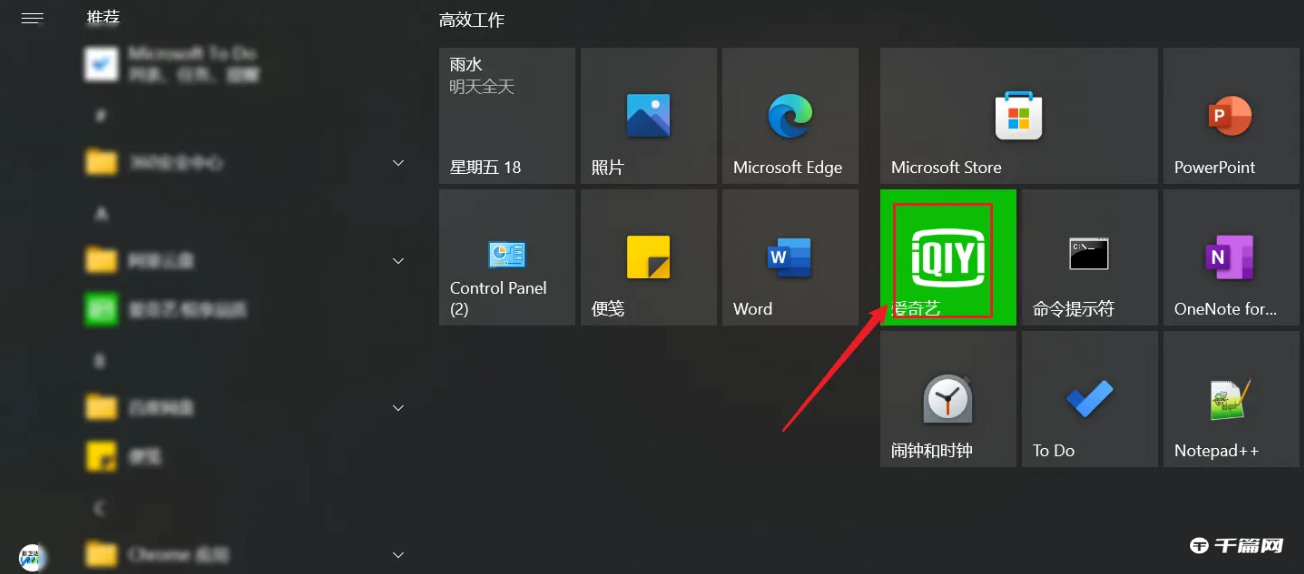Open the Microsoft Store tile

click(1018, 116)
